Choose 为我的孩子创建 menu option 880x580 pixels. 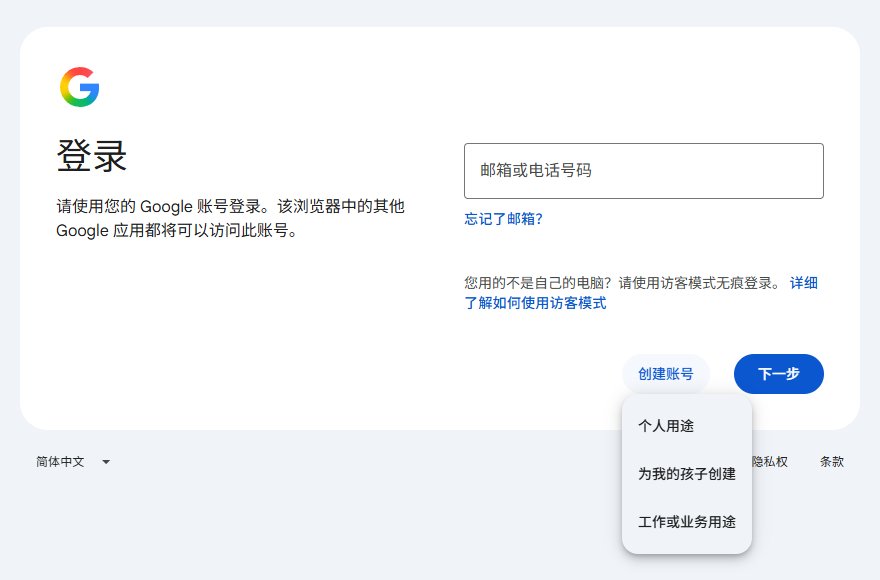tap(687, 474)
